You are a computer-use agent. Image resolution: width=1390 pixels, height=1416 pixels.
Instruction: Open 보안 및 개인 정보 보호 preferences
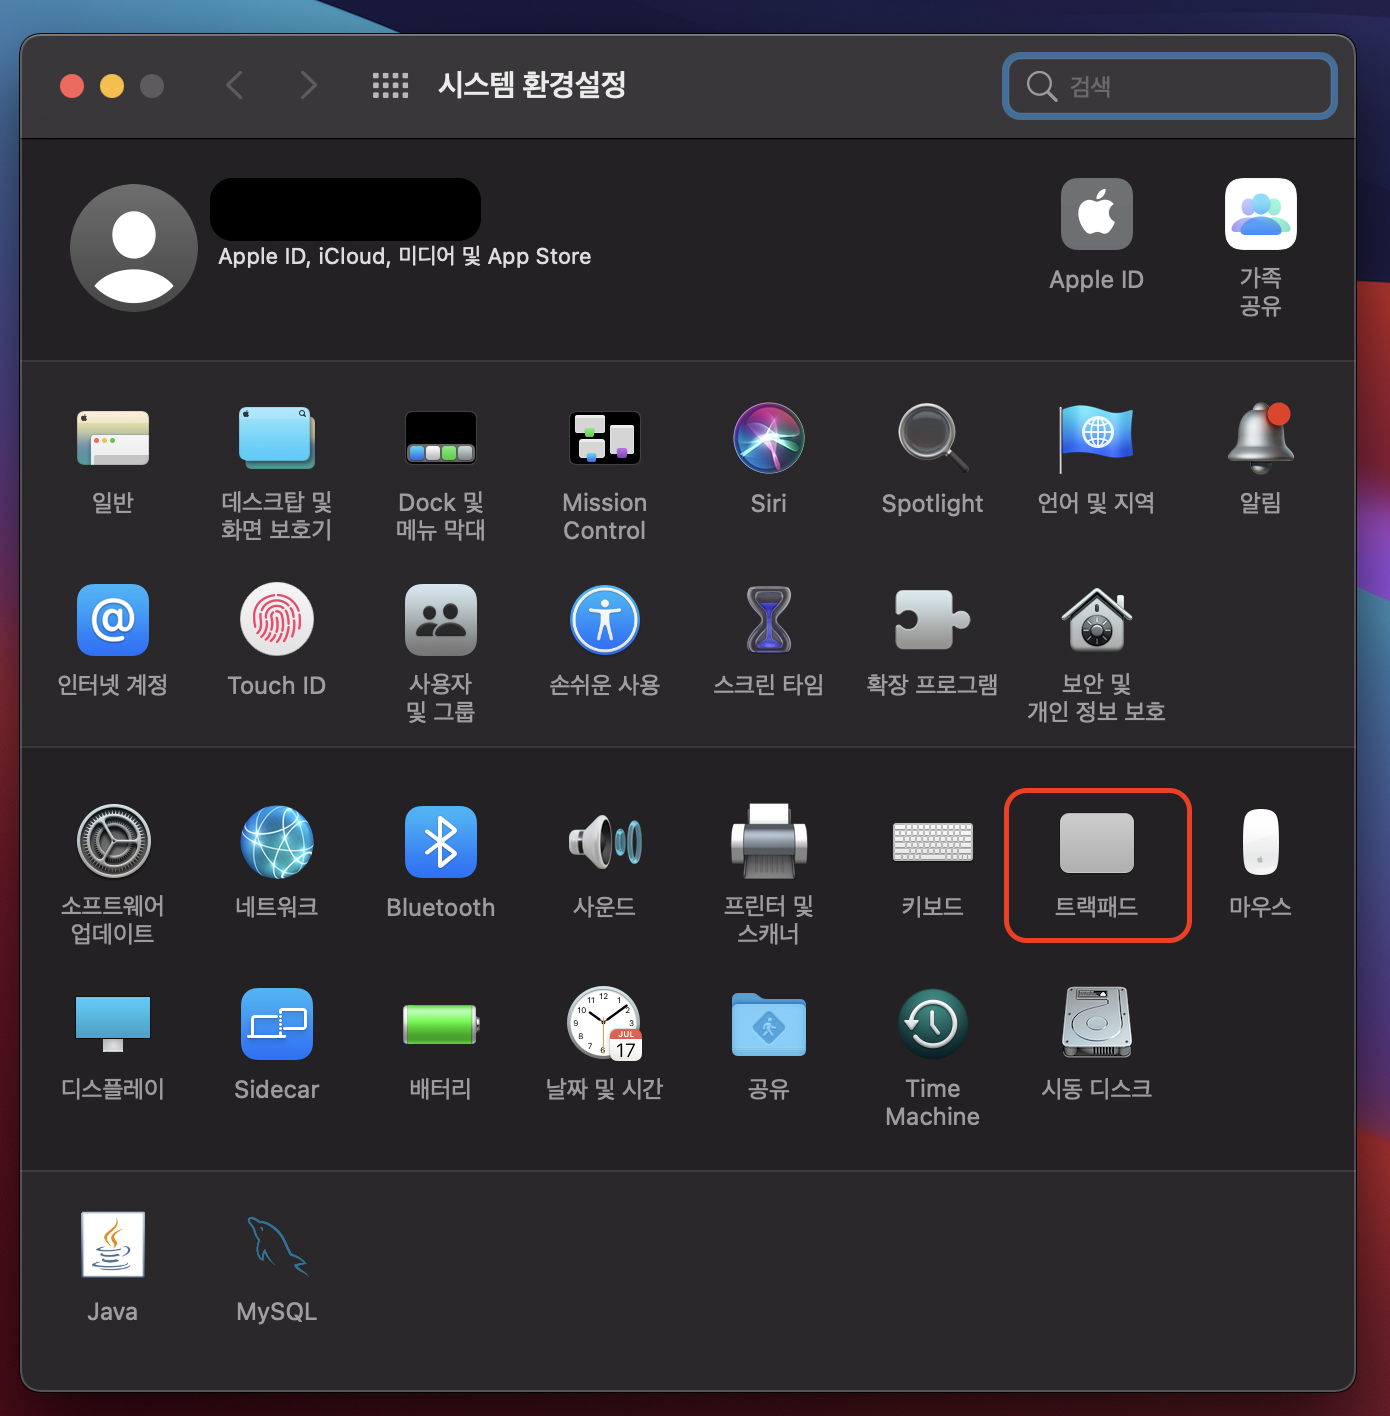pos(1097,620)
